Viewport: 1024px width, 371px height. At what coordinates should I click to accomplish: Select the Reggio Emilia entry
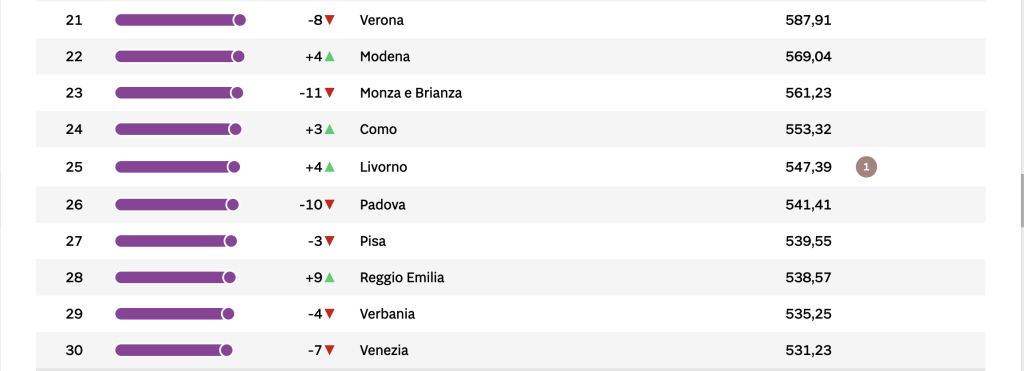402,278
